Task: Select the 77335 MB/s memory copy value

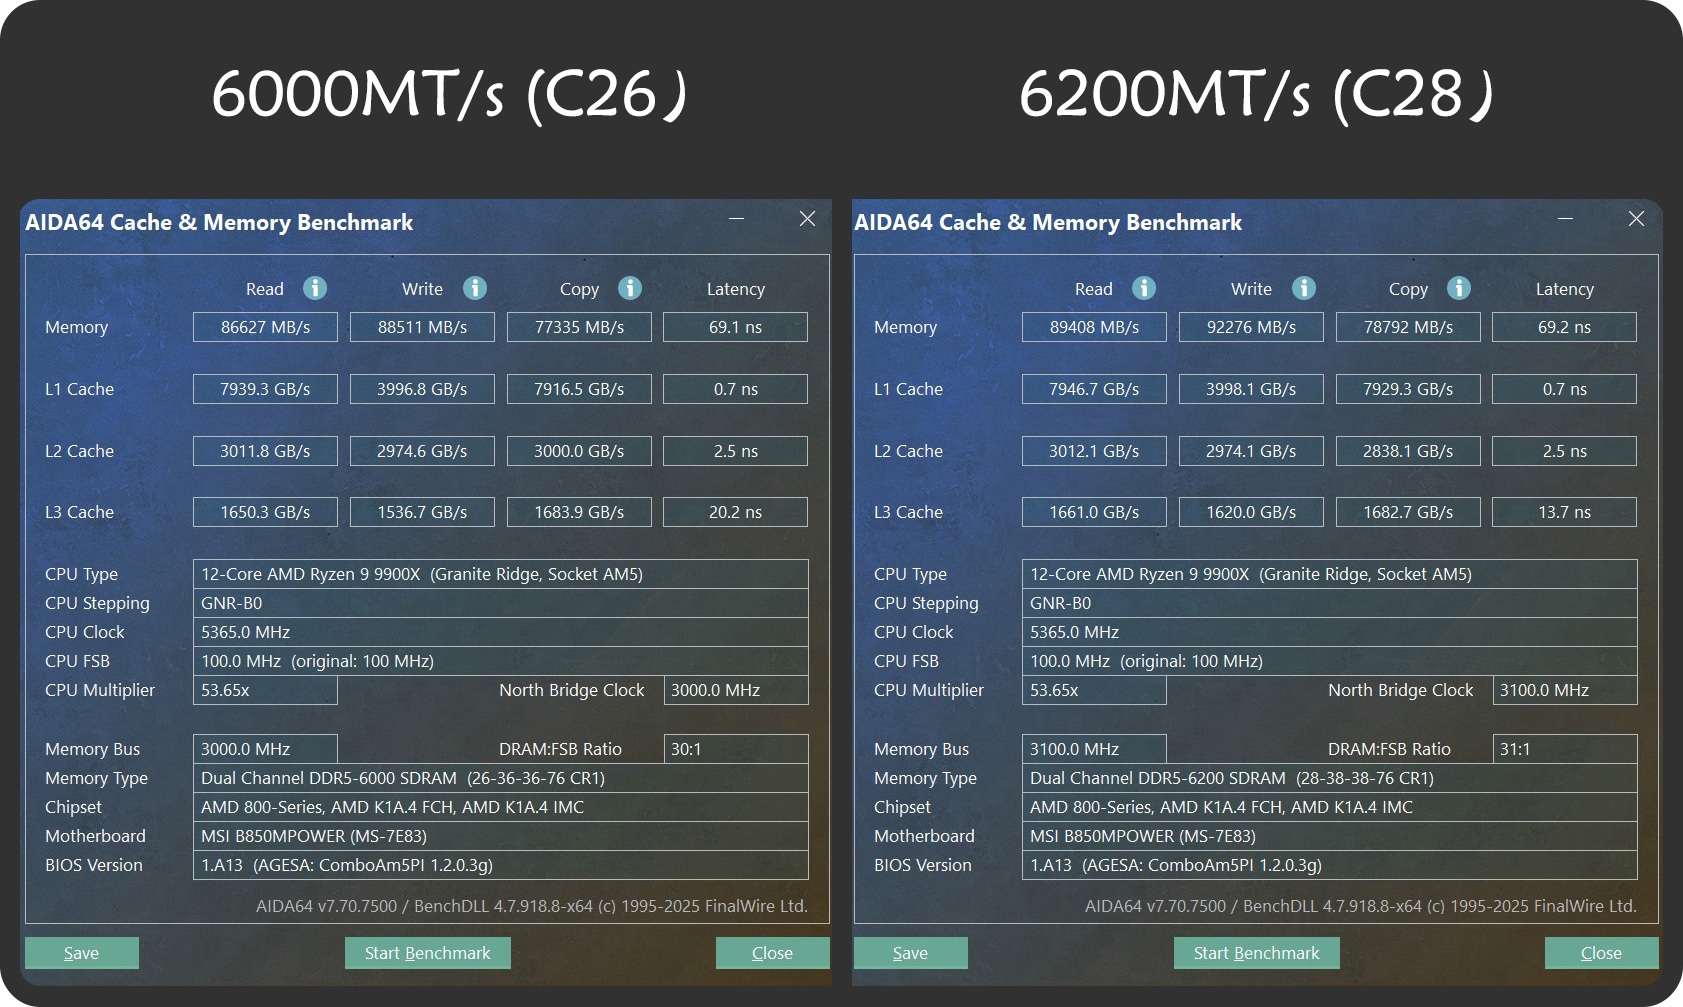Action: (579, 327)
